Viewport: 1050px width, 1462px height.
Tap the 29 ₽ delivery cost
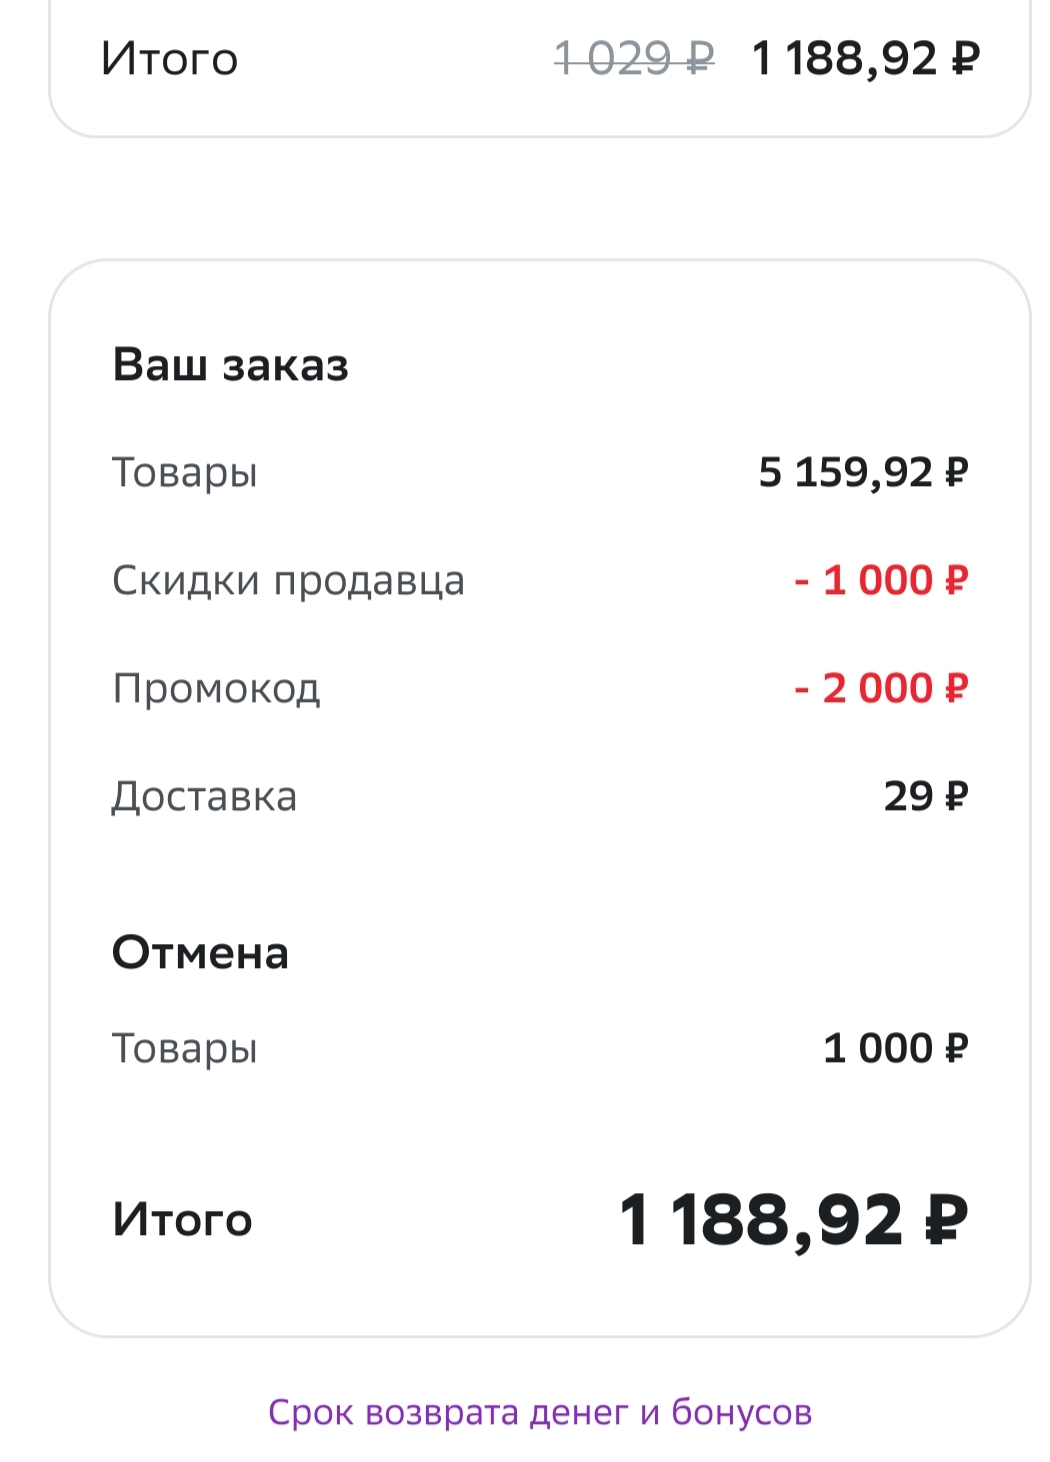926,796
